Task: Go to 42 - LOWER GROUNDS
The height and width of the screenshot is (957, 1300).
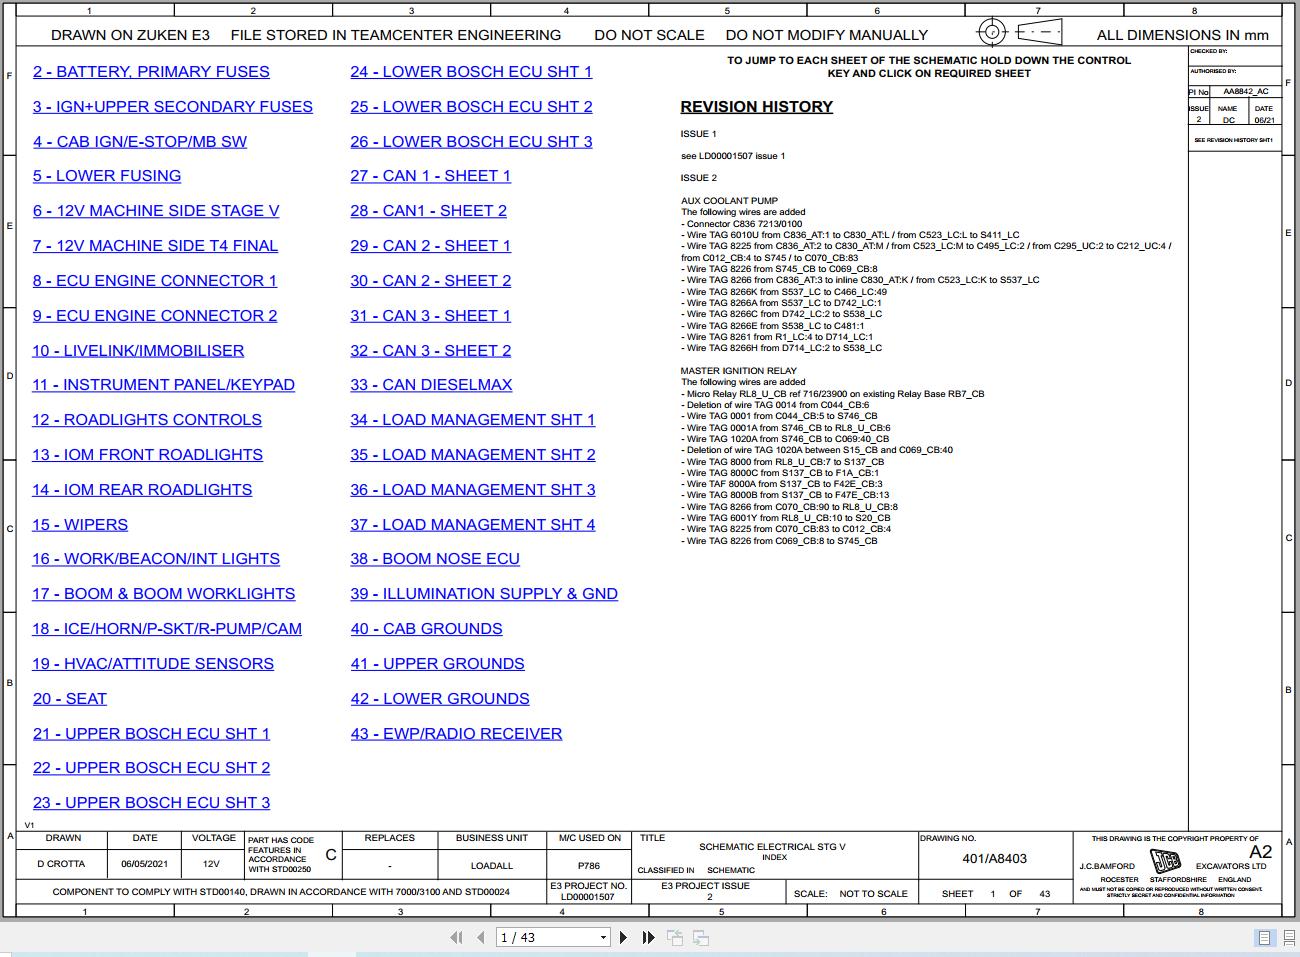Action: pos(440,699)
